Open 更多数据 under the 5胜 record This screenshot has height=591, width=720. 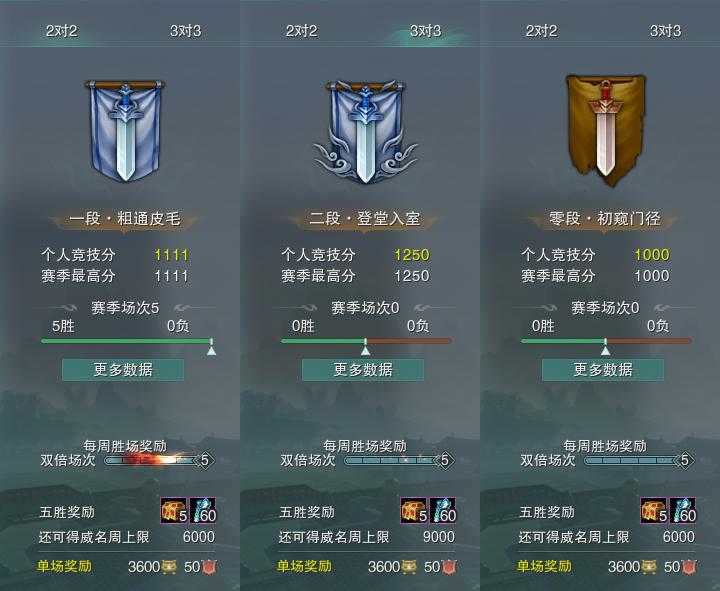click(123, 370)
